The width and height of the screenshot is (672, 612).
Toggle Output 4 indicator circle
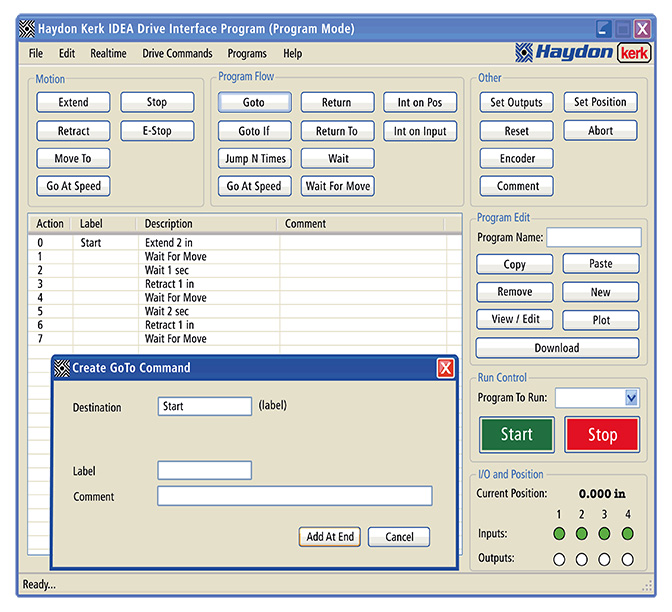coord(628,559)
